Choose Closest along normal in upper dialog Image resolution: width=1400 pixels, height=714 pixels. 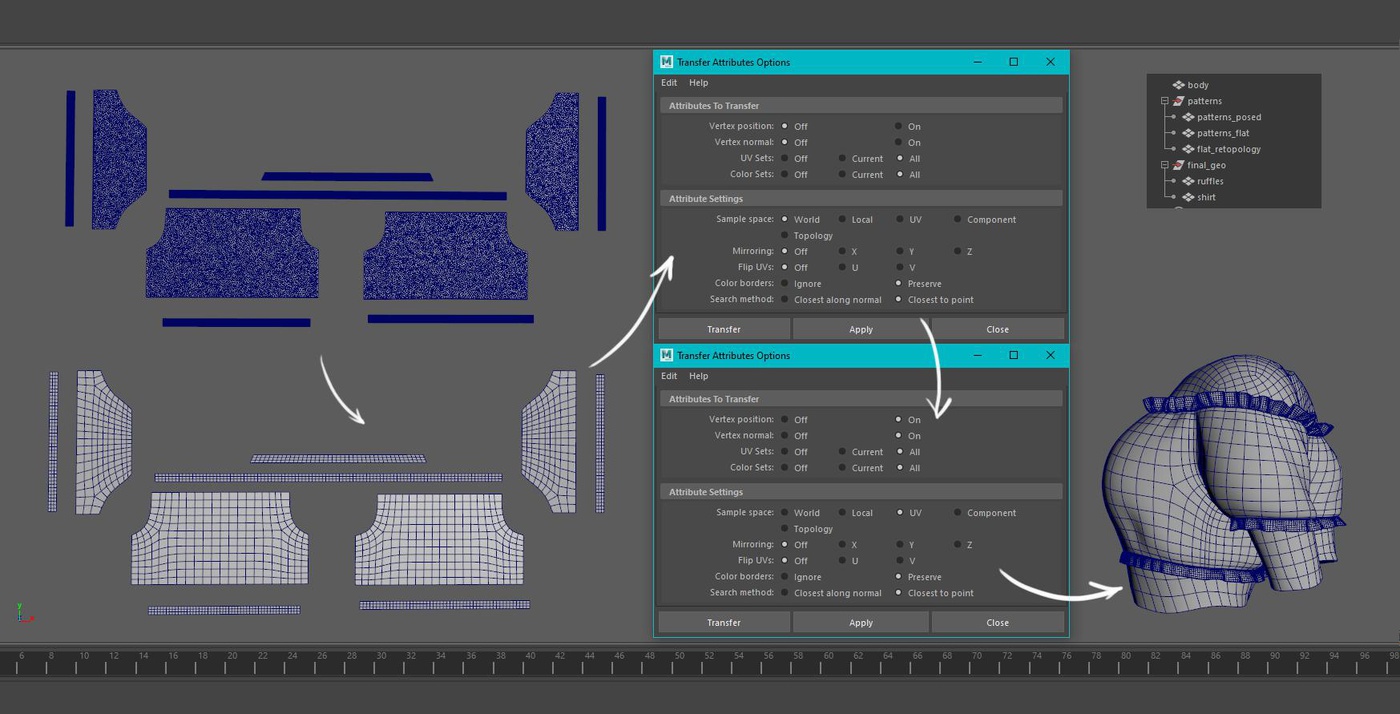[785, 300]
